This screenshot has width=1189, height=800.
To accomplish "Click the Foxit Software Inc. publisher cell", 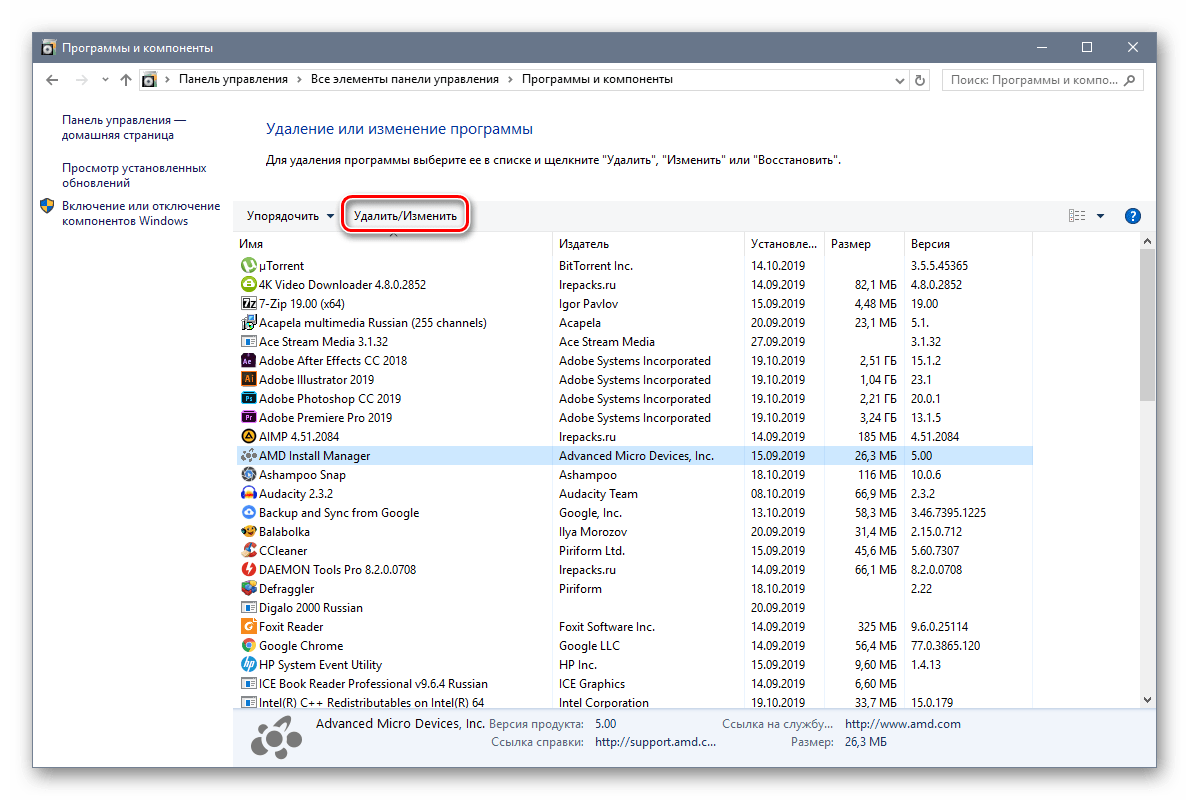I will pos(607,626).
